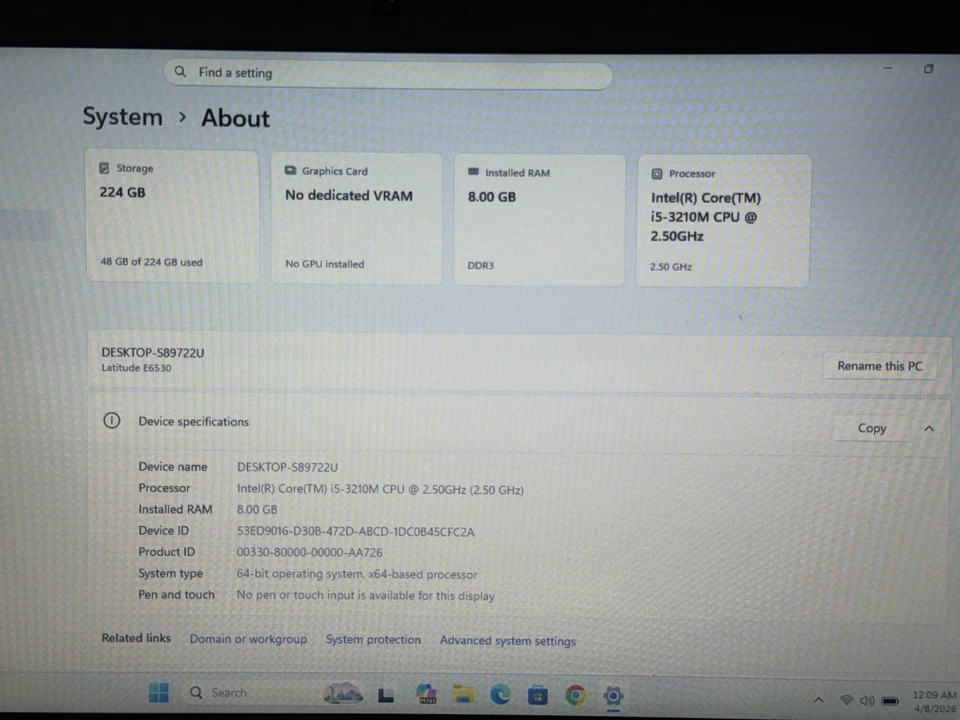This screenshot has width=960, height=720.
Task: Open the Graphics Card info card
Action: tap(356, 218)
